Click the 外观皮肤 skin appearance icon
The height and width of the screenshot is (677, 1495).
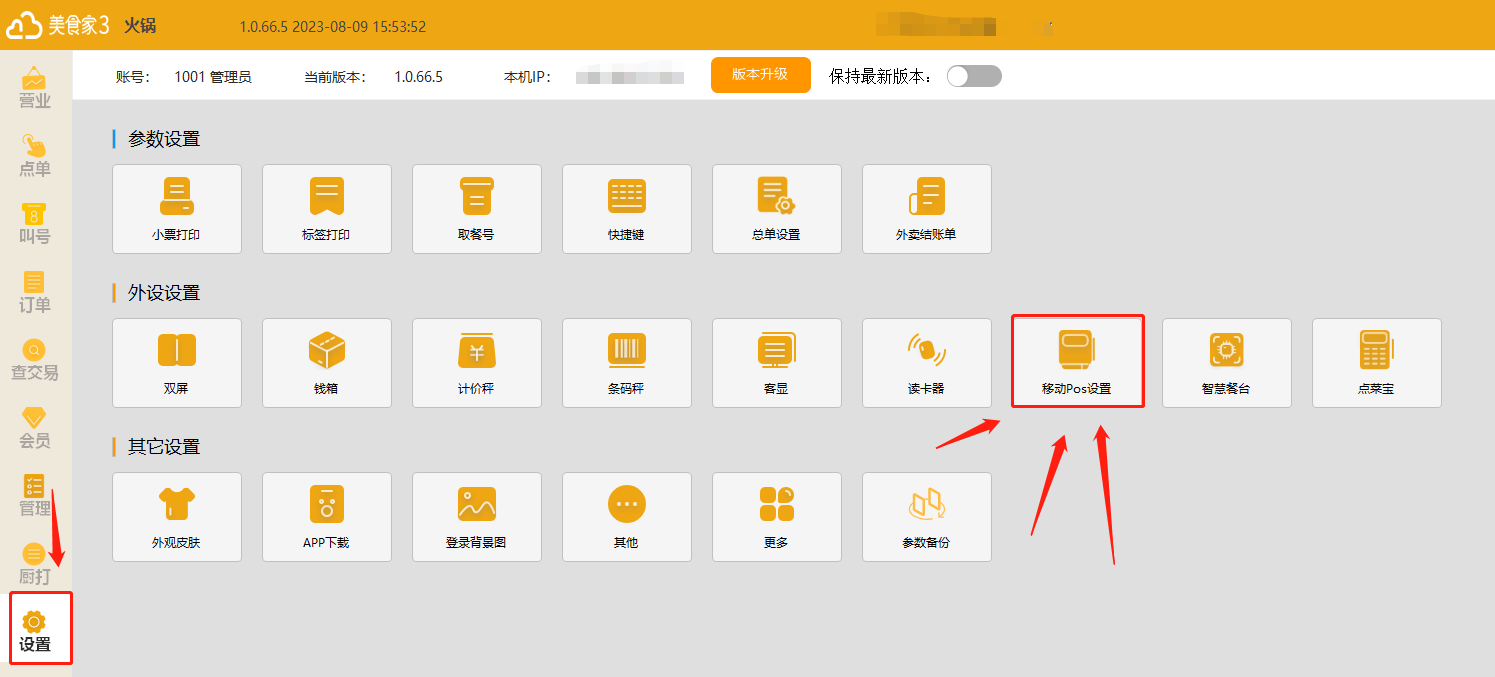pos(177,517)
